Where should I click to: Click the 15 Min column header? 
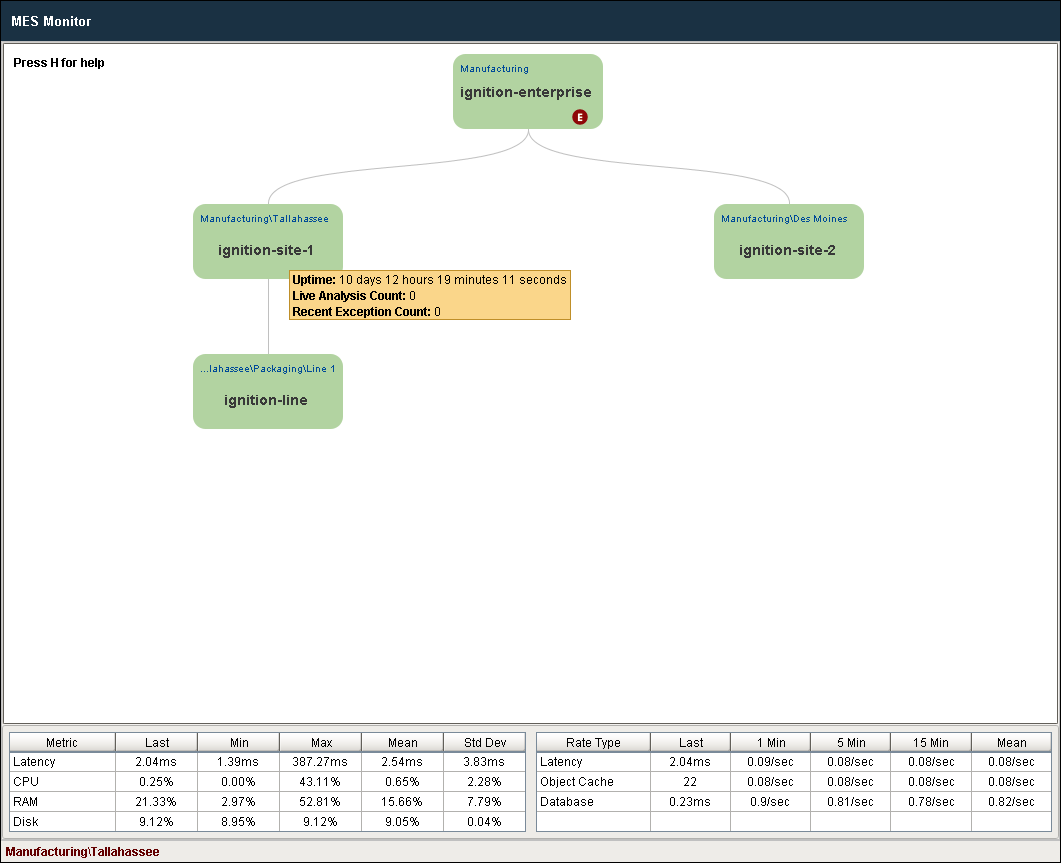coord(931,743)
